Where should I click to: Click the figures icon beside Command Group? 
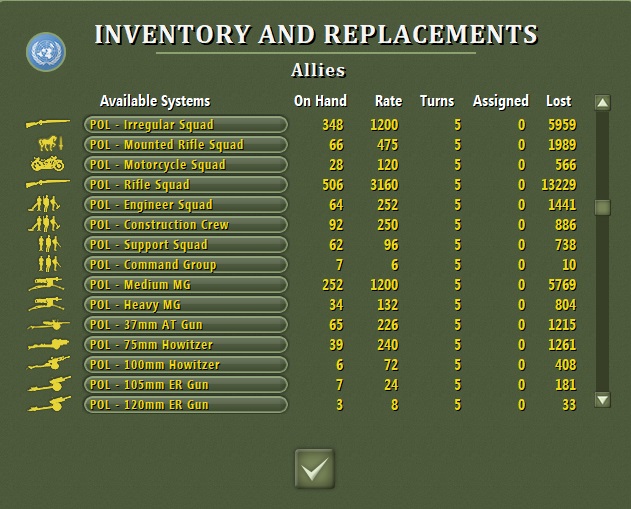click(x=49, y=264)
